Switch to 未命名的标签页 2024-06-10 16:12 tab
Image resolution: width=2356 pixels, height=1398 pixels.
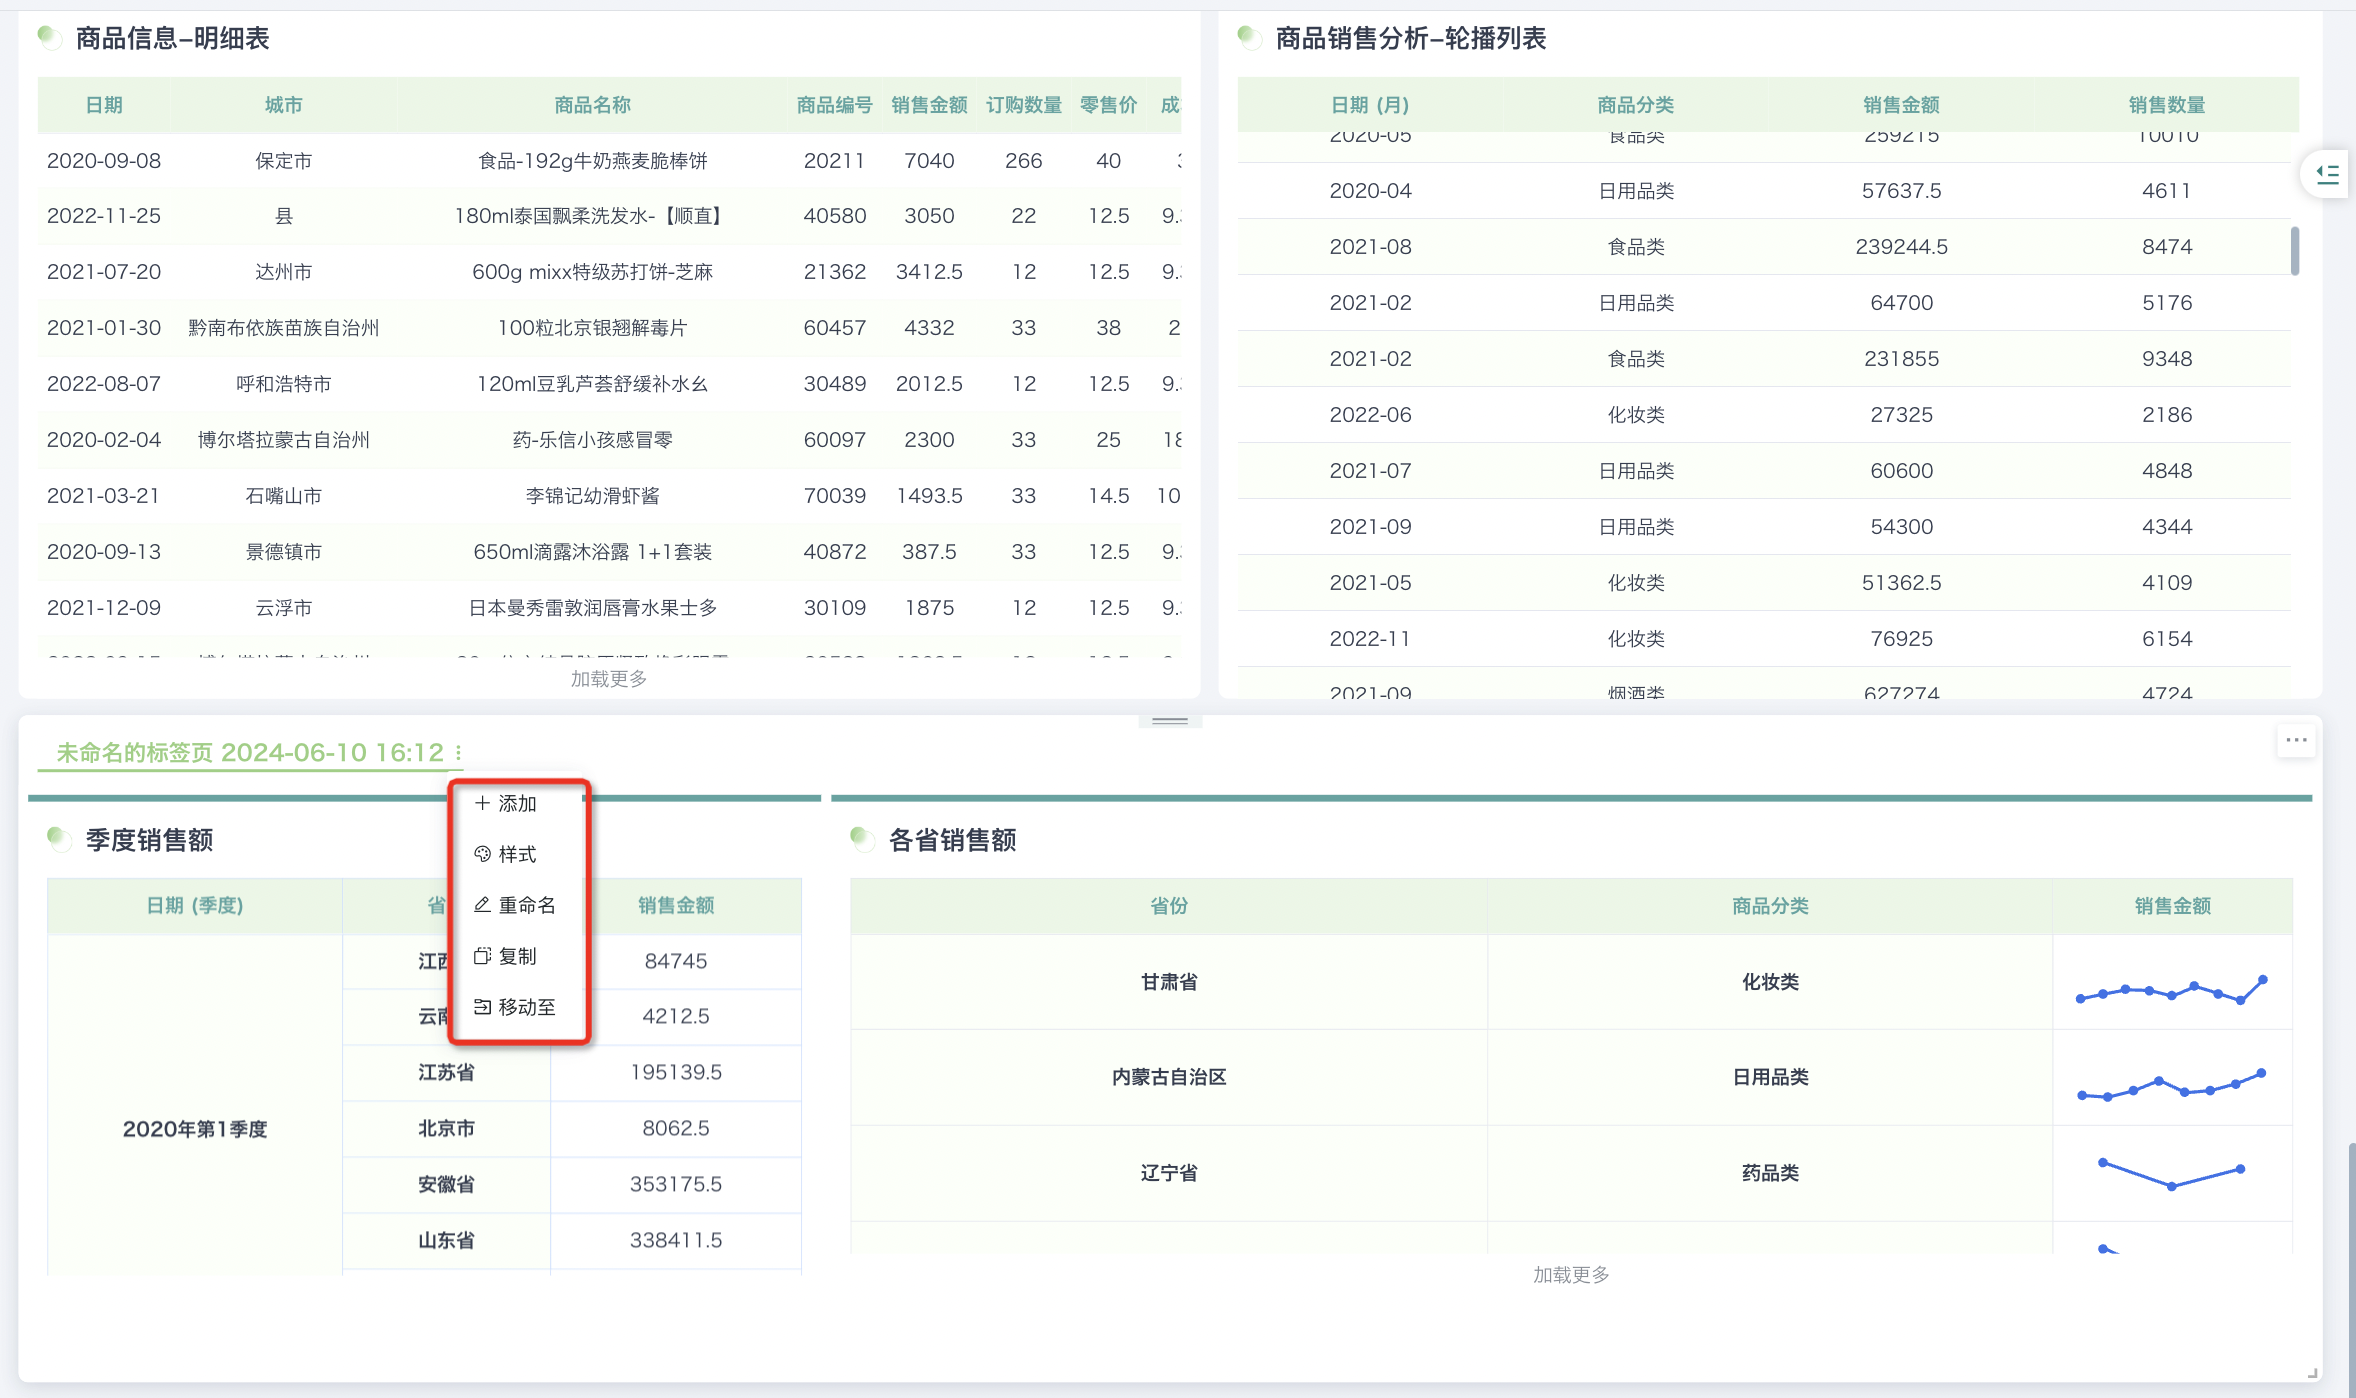[x=249, y=753]
